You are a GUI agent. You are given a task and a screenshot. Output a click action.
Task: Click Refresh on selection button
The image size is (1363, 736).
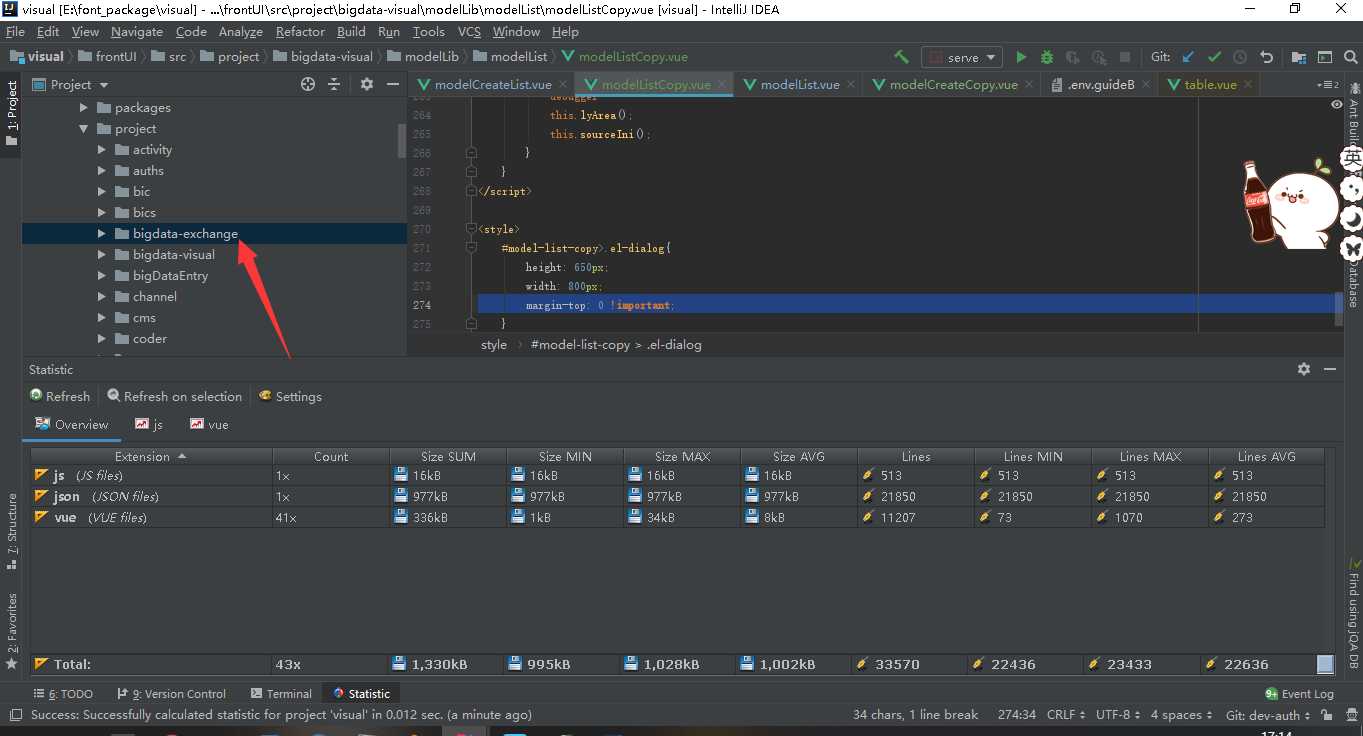[x=175, y=396]
